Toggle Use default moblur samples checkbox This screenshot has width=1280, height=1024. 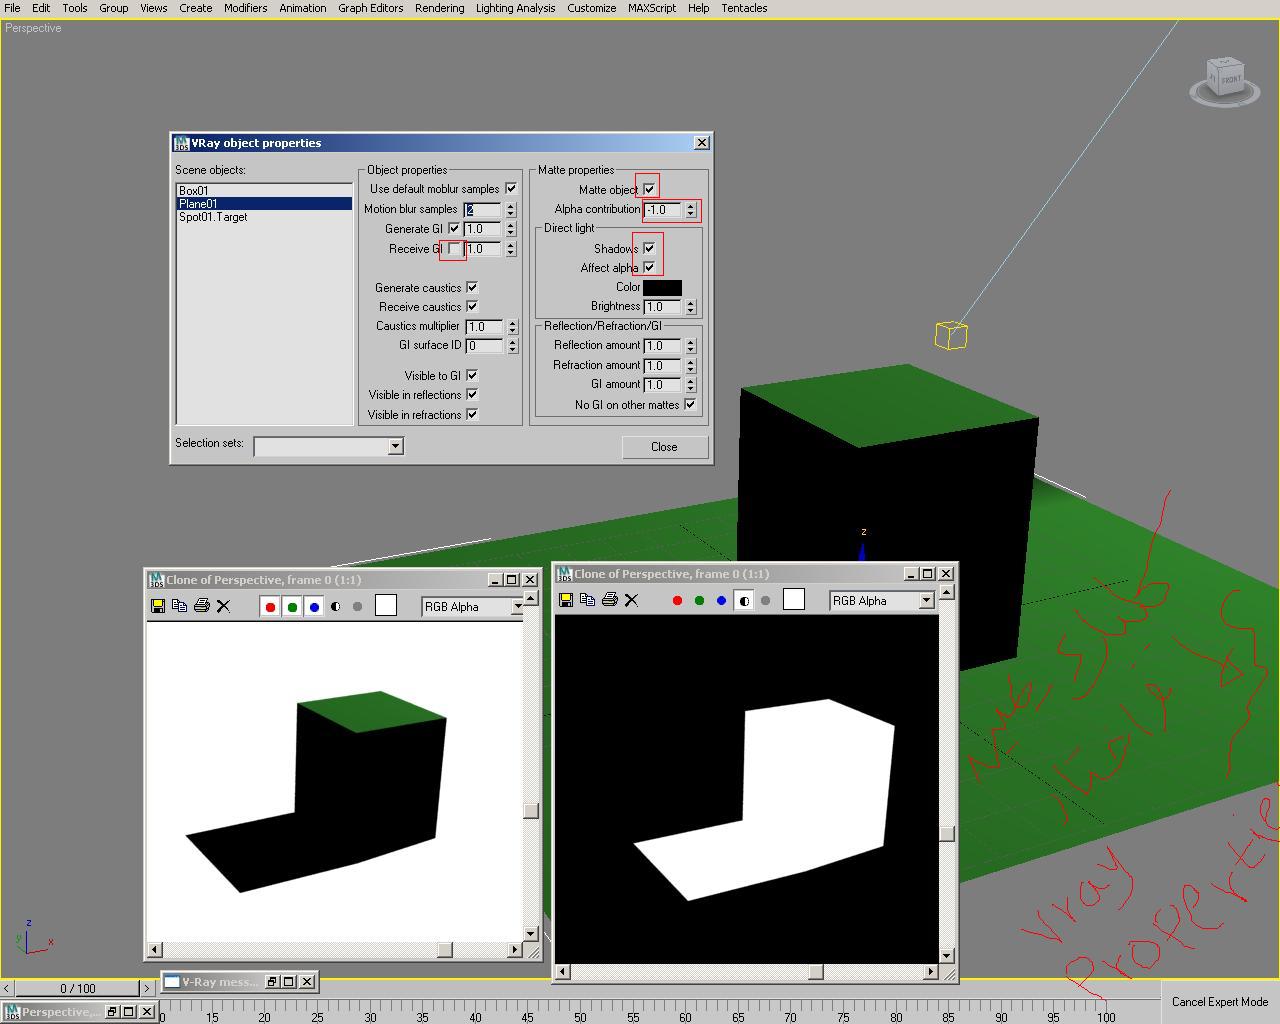pos(511,188)
